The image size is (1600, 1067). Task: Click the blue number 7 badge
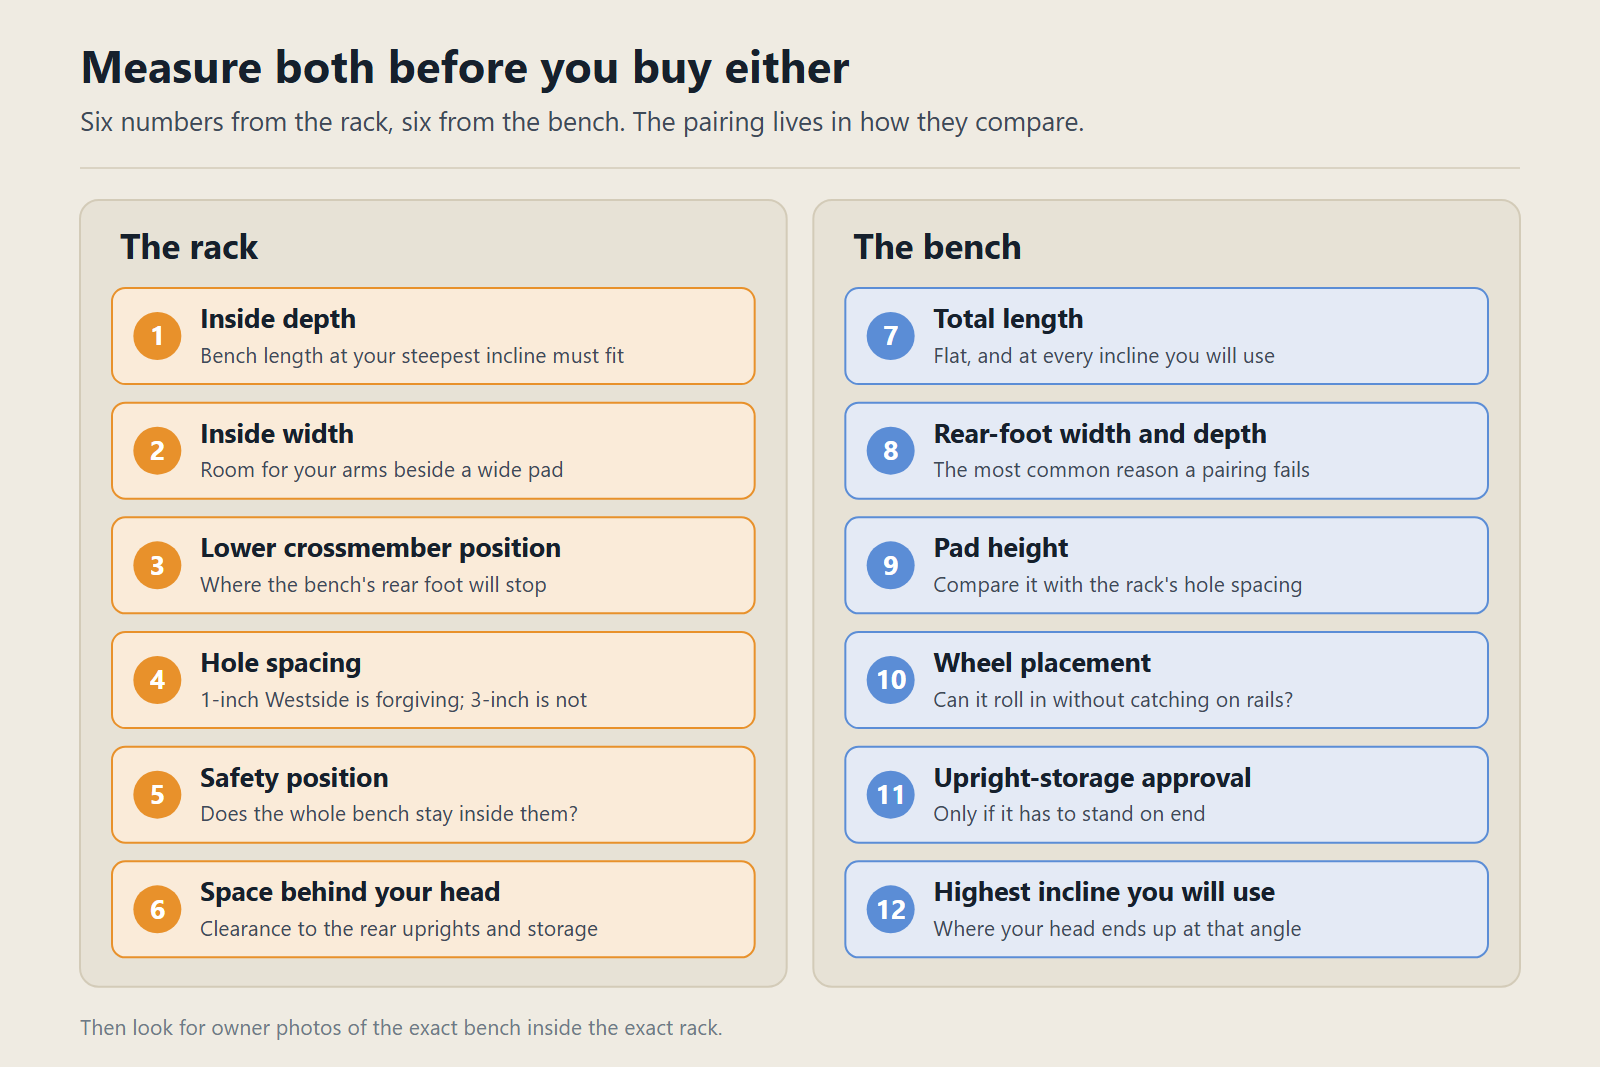point(891,336)
